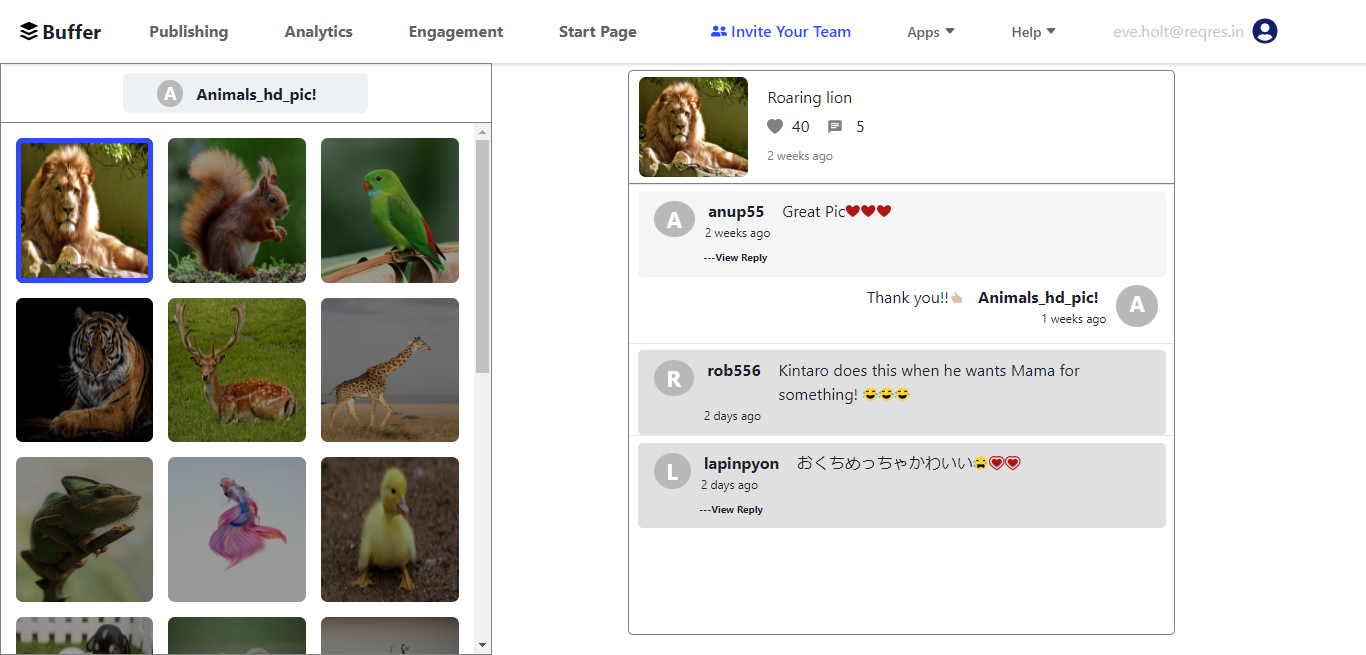Select the tiger photo thumbnail
Image resolution: width=1366 pixels, height=655 pixels.
point(85,370)
